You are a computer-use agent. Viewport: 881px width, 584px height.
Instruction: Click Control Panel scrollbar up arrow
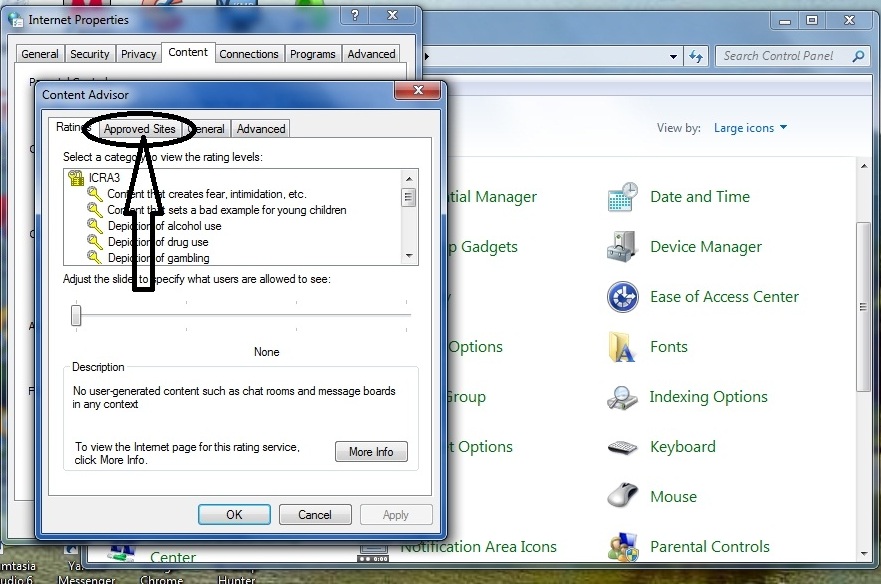click(864, 166)
